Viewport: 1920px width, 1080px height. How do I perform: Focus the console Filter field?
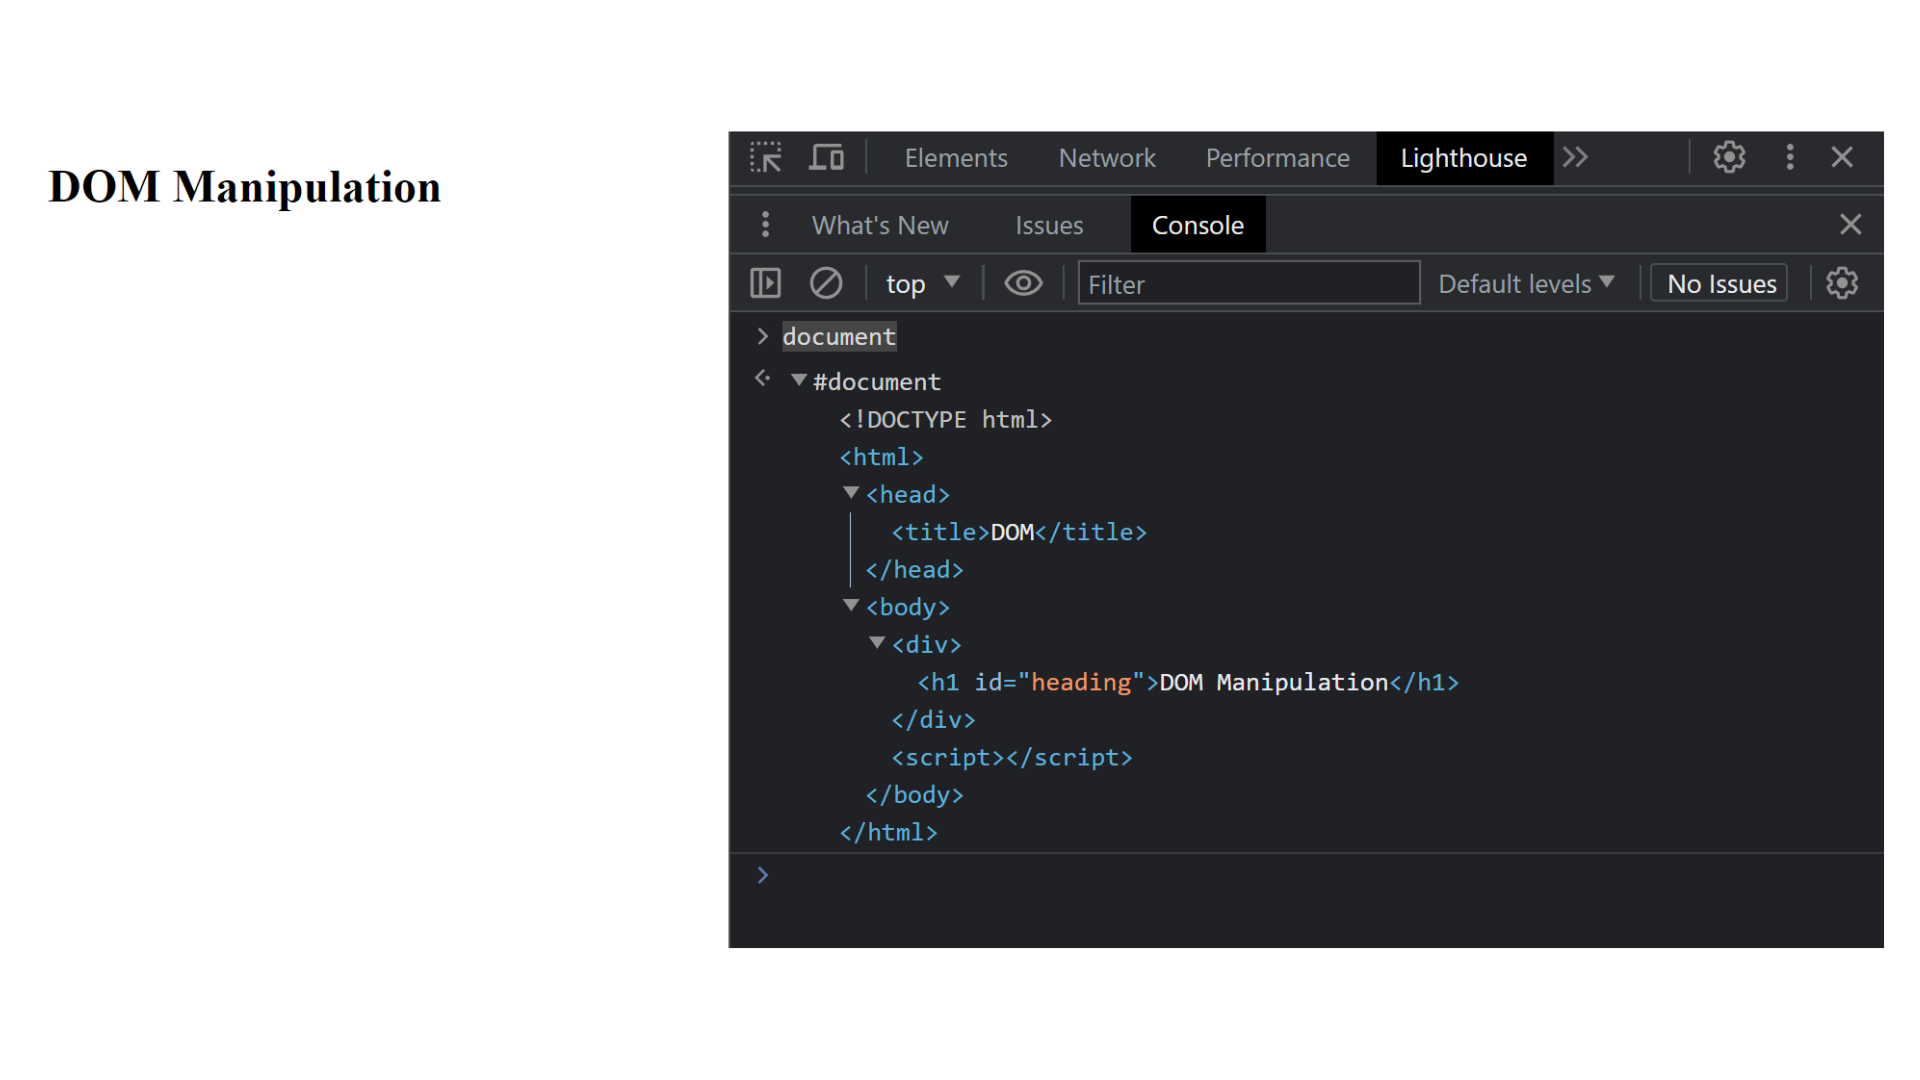pos(1248,284)
